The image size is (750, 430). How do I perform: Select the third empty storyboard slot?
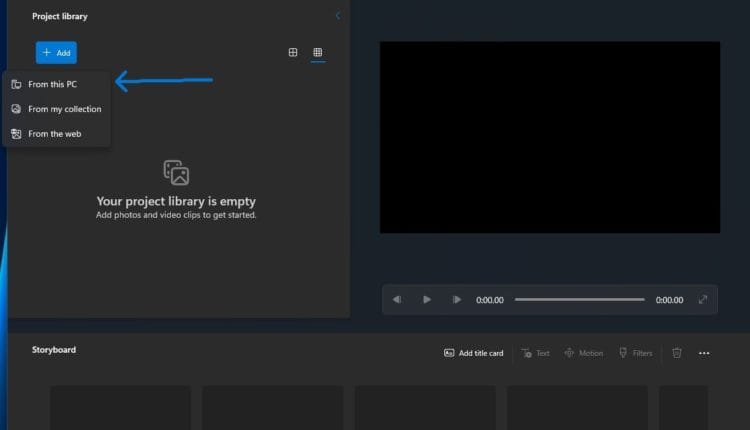point(425,408)
